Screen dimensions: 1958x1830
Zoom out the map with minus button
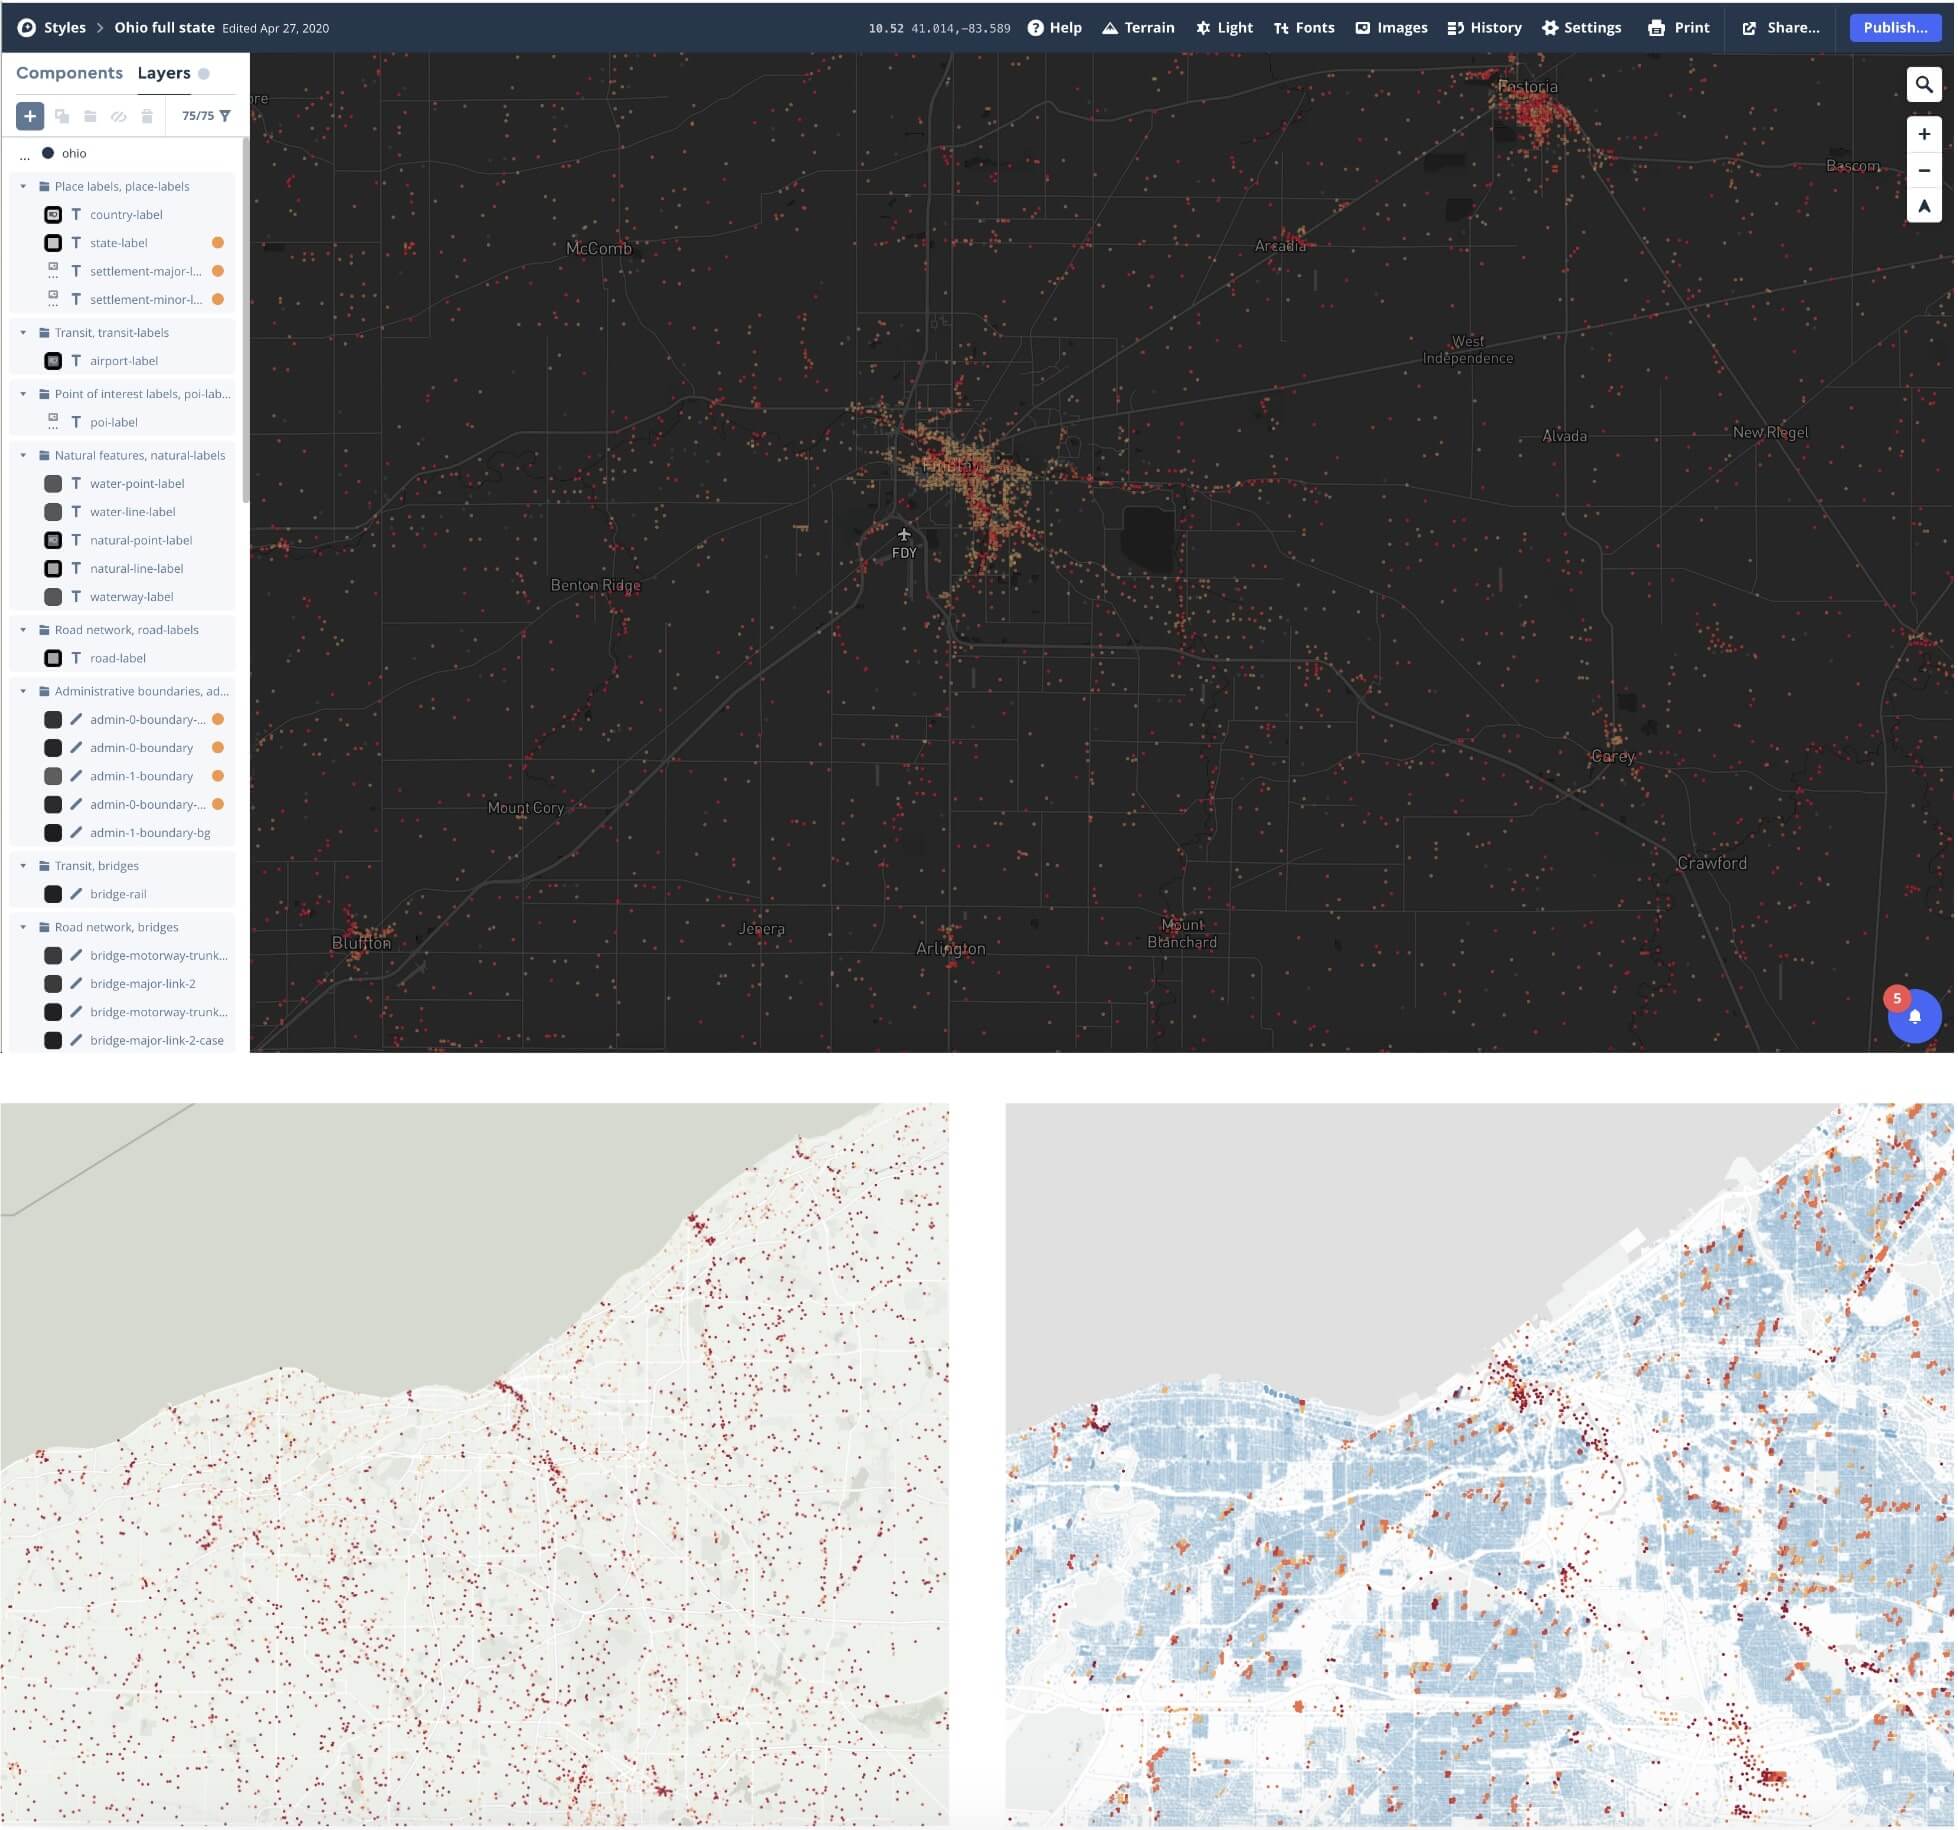click(x=1923, y=170)
